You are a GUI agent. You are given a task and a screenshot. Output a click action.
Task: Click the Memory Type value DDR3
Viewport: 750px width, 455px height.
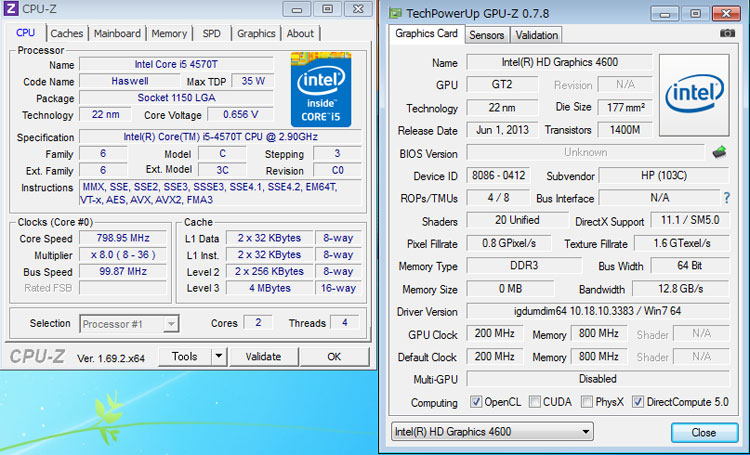click(524, 265)
